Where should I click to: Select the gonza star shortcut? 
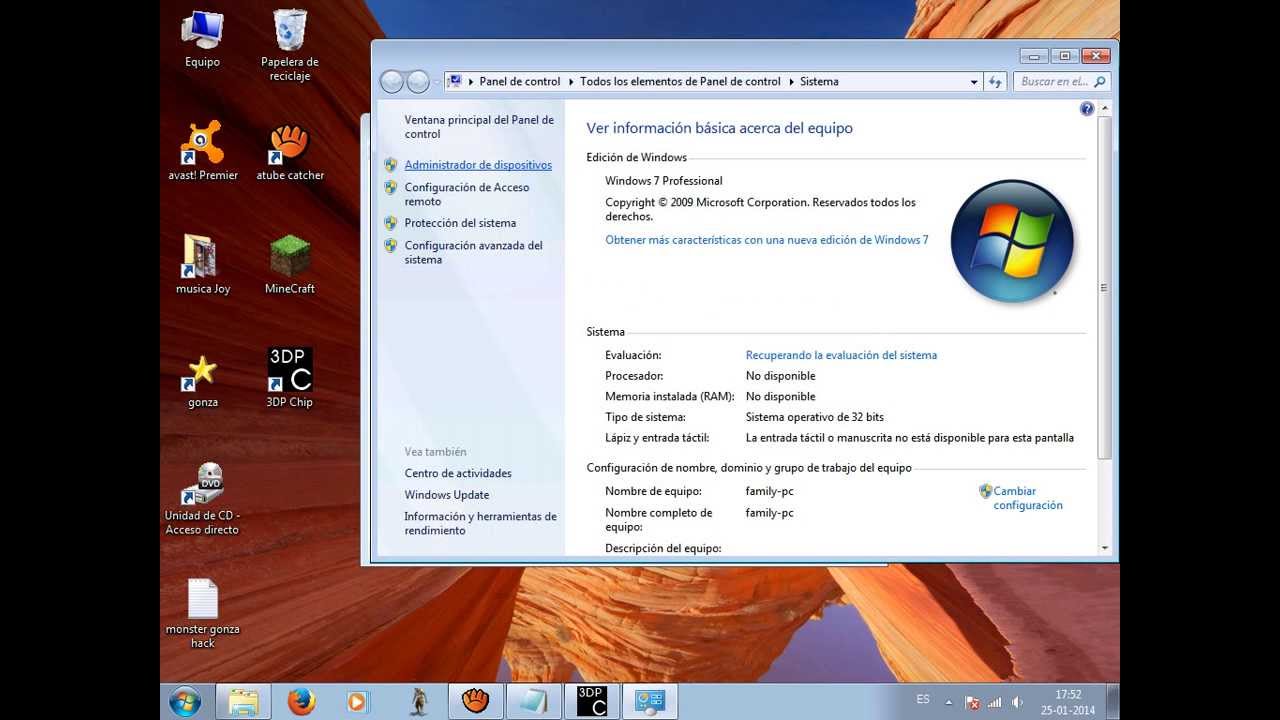tap(203, 379)
